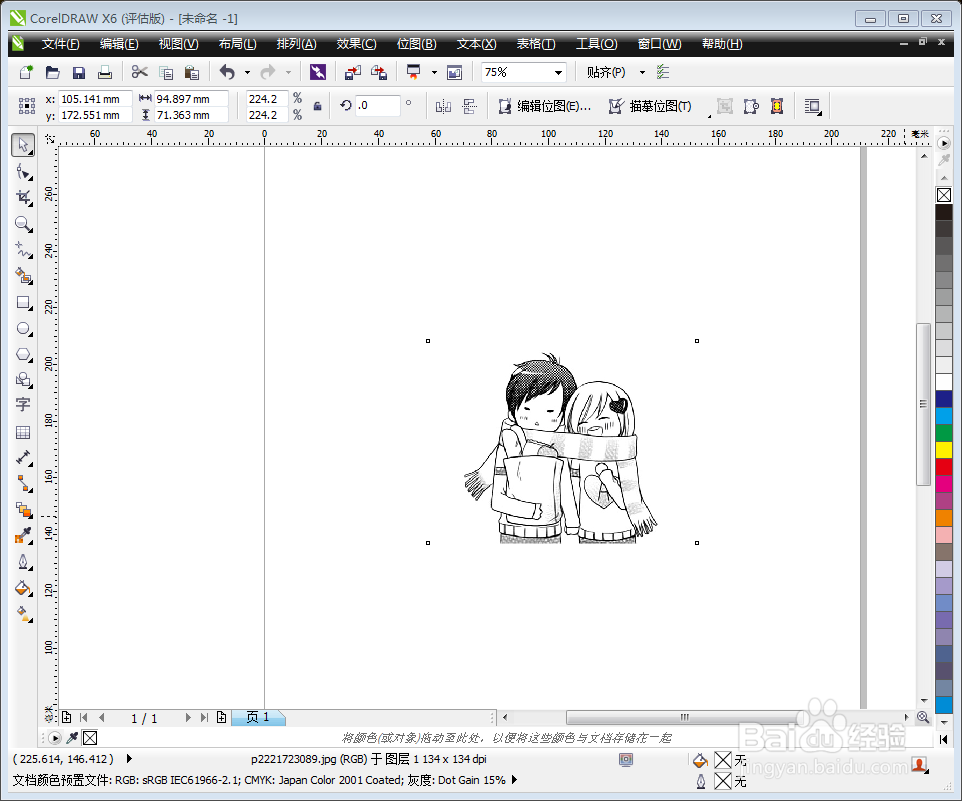Open the 位图 menu
The width and height of the screenshot is (962, 801).
coord(416,43)
